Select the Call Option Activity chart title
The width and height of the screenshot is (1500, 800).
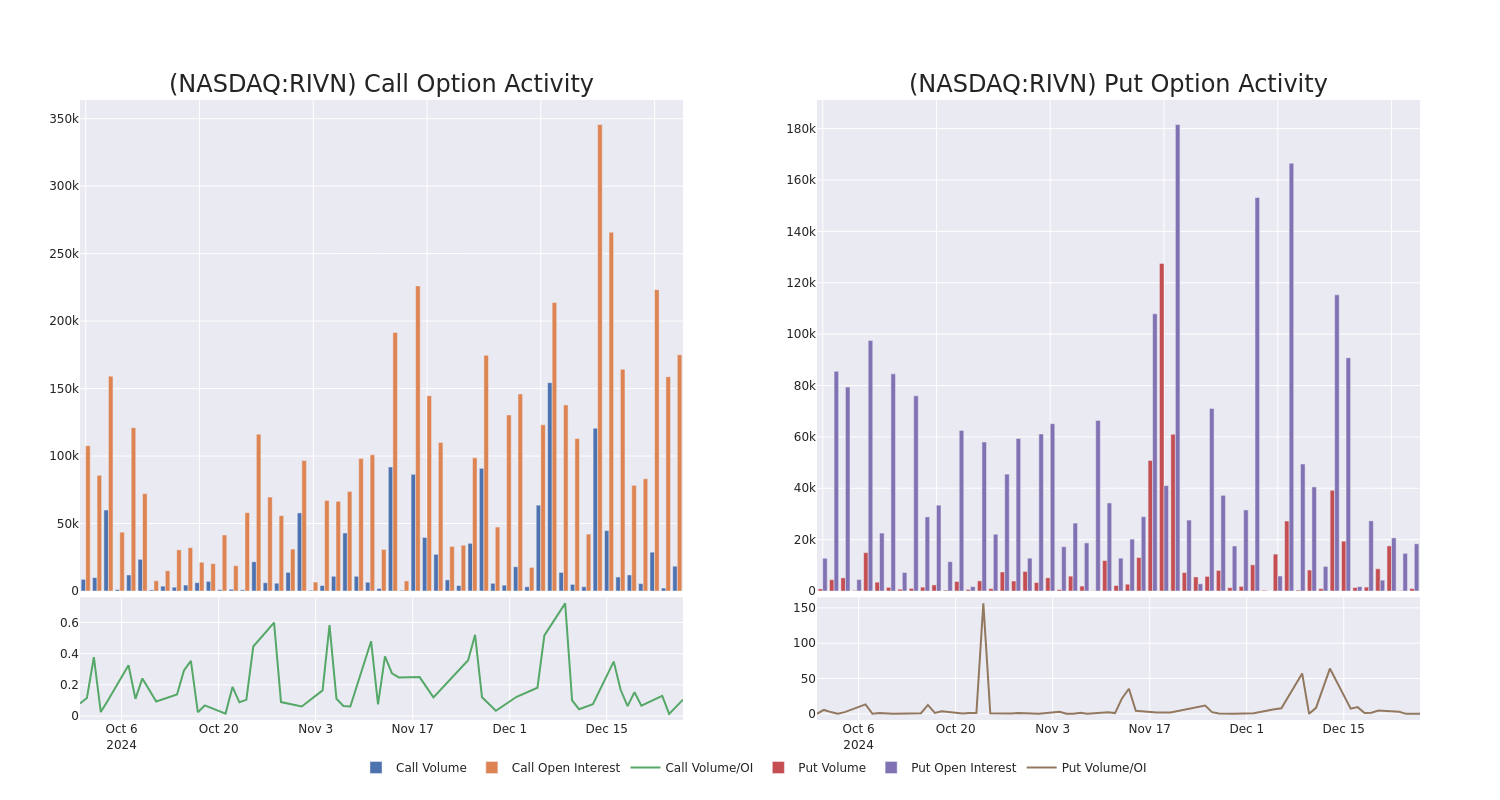(x=381, y=84)
